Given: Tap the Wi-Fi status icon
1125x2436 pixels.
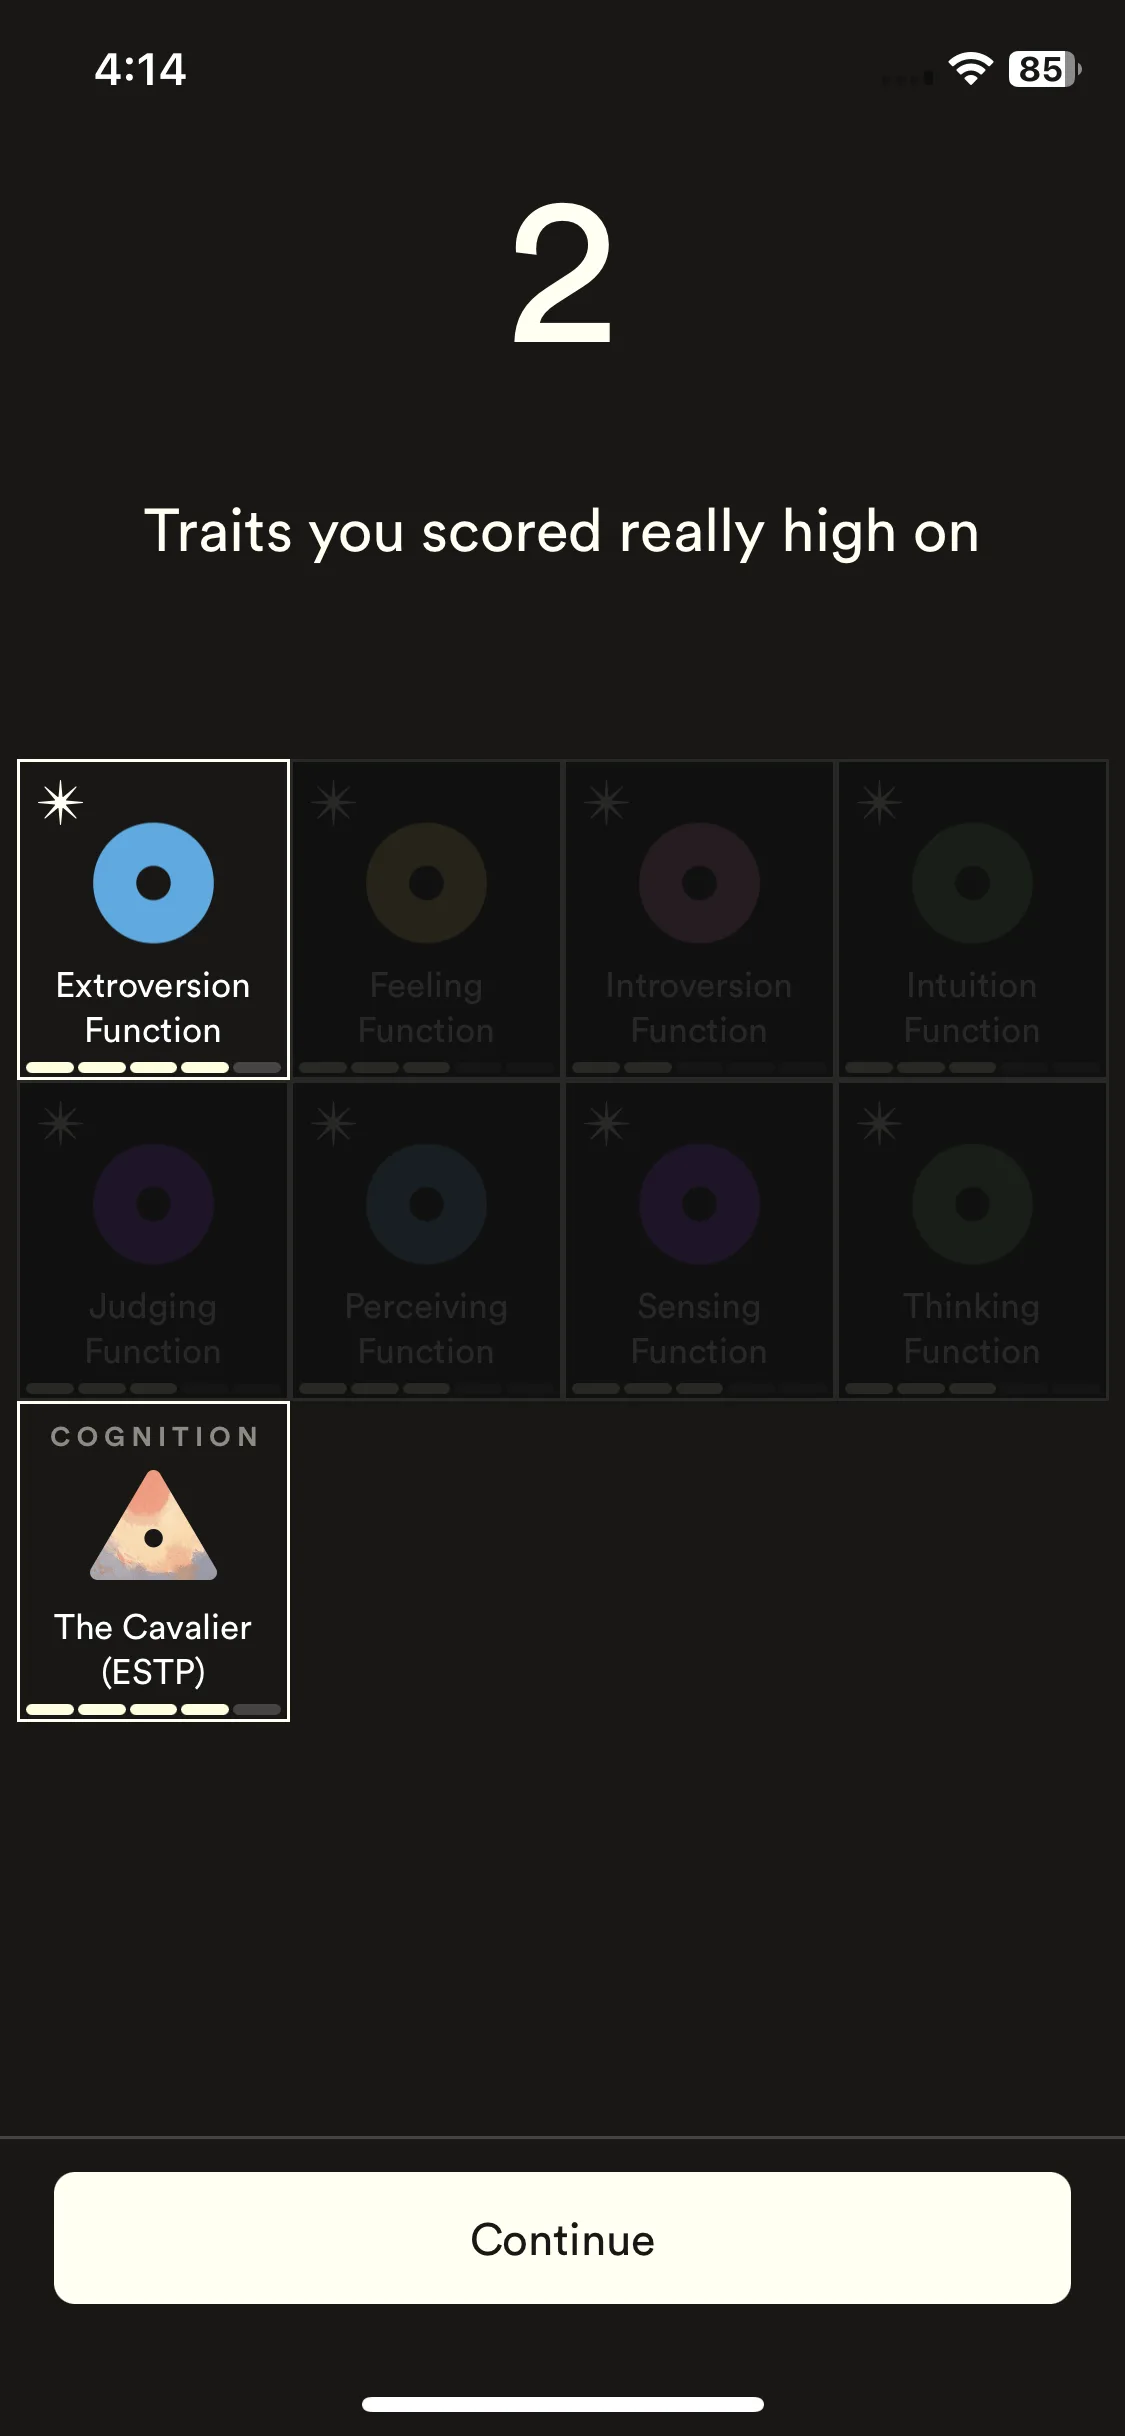Looking at the screenshot, I should (970, 69).
